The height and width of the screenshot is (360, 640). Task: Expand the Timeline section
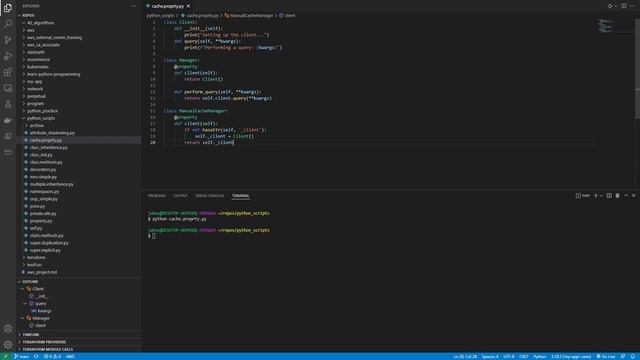[x=79, y=335]
